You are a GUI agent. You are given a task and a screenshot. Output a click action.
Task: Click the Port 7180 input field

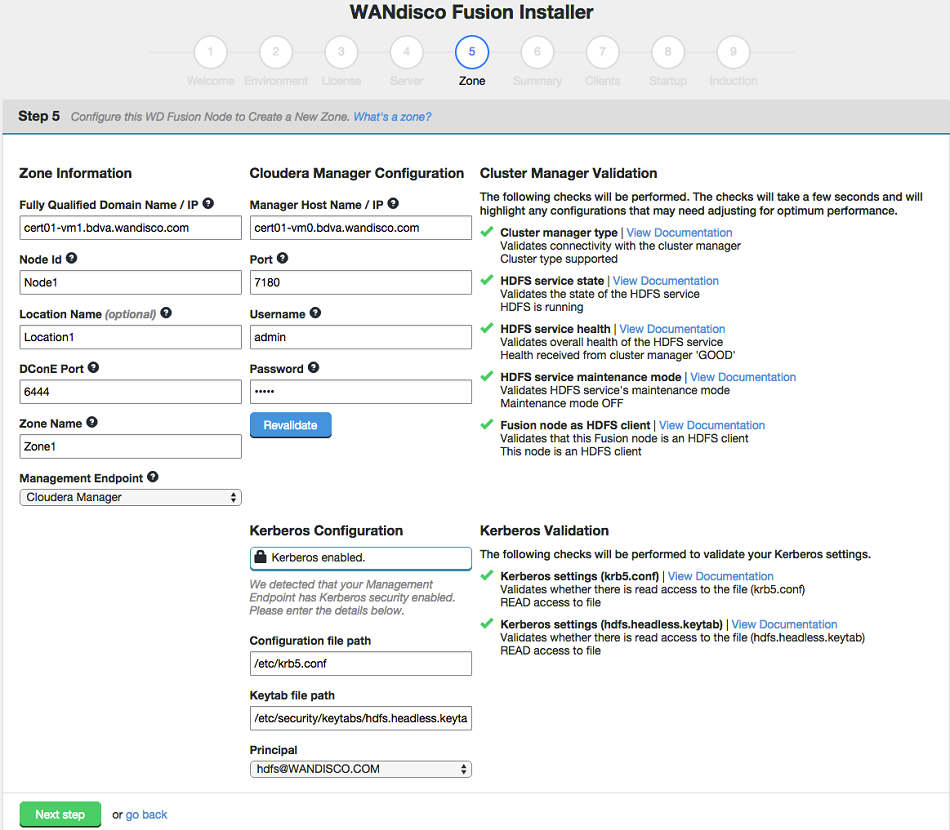[x=360, y=282]
